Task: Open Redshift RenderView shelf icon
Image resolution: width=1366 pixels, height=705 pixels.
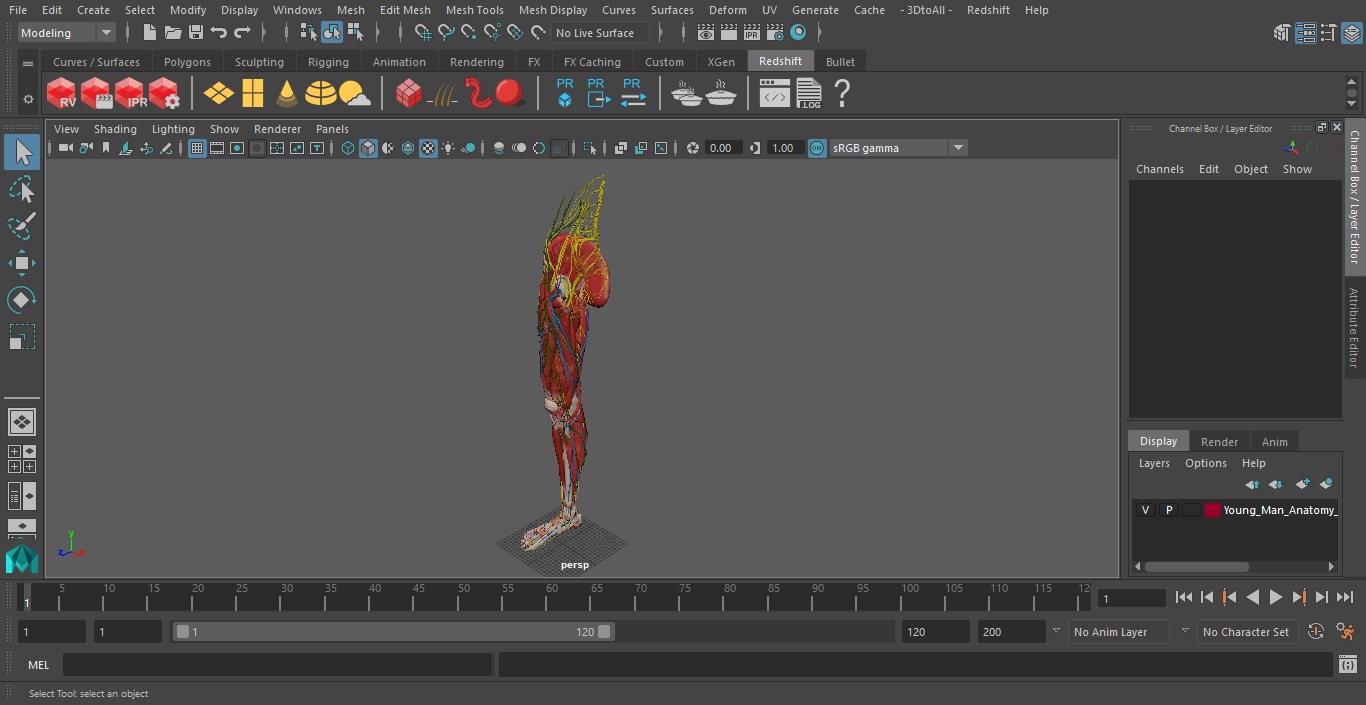Action: (62, 94)
